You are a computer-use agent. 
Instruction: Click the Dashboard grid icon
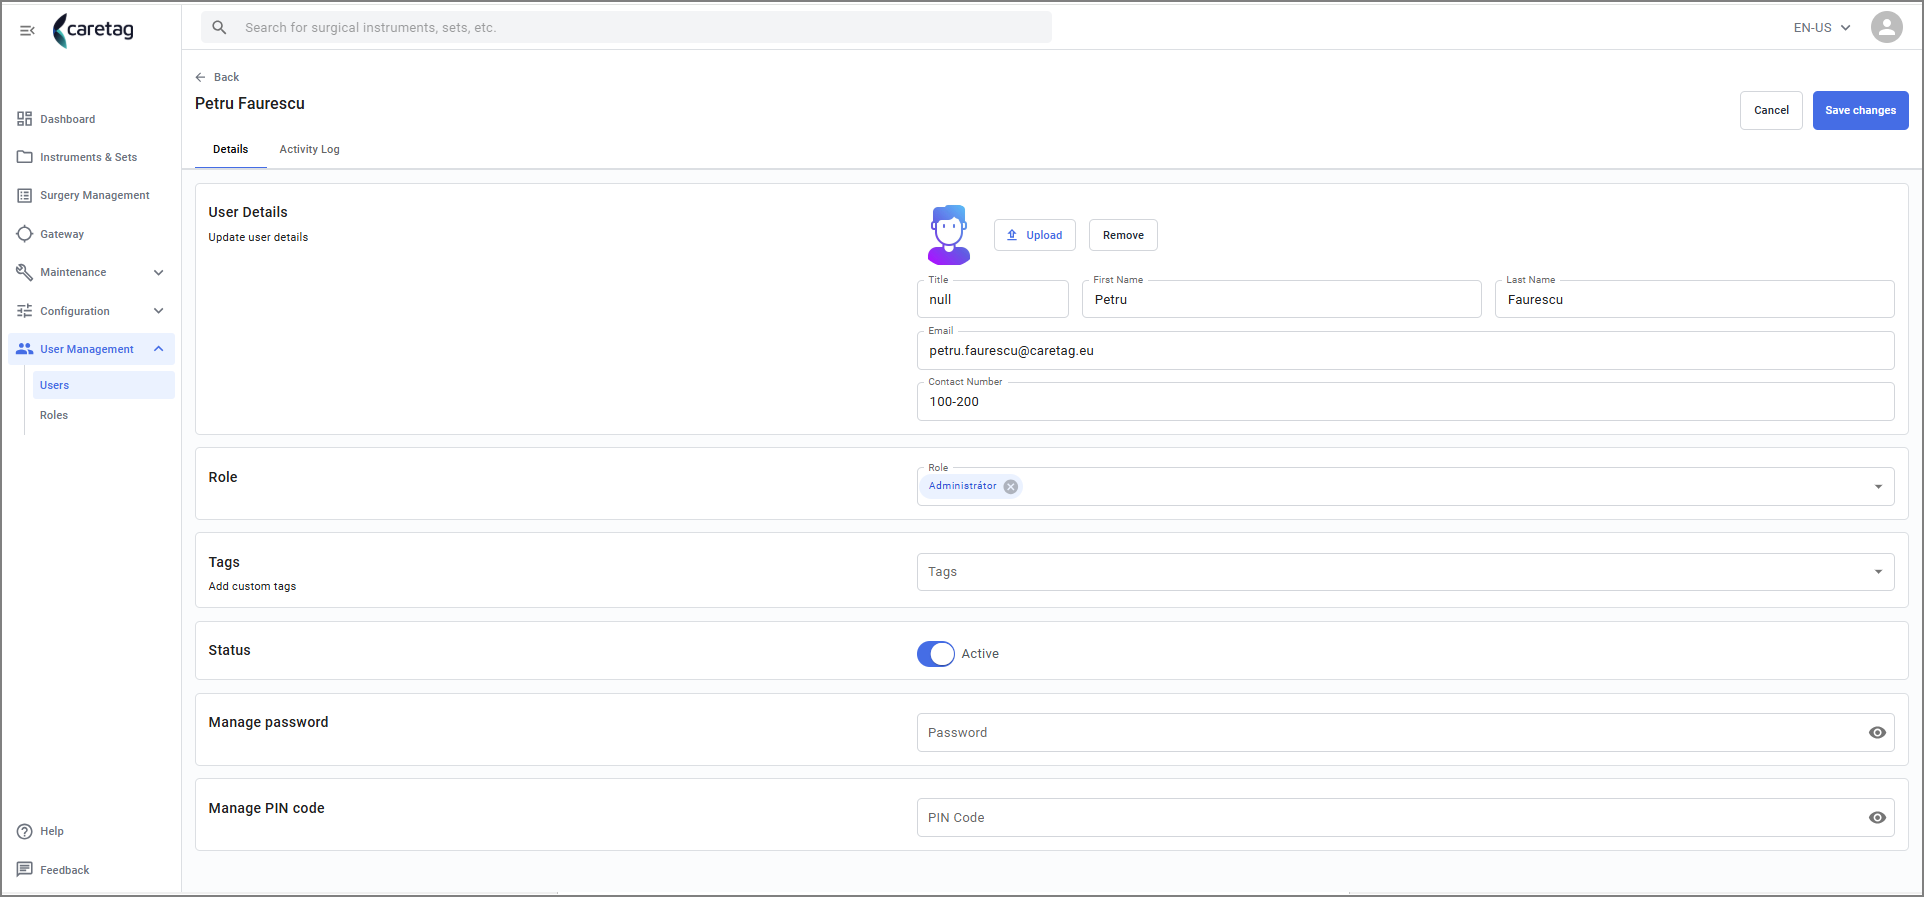25,119
